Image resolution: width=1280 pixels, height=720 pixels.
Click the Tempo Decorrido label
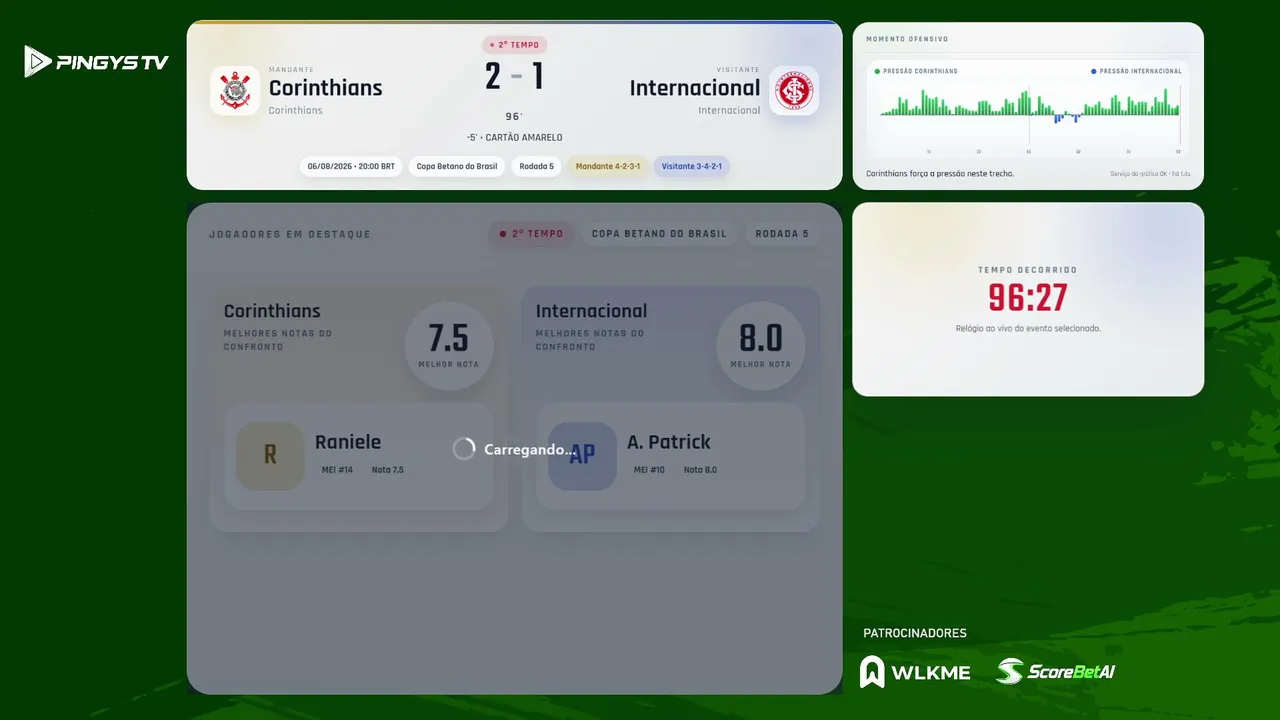(1028, 270)
